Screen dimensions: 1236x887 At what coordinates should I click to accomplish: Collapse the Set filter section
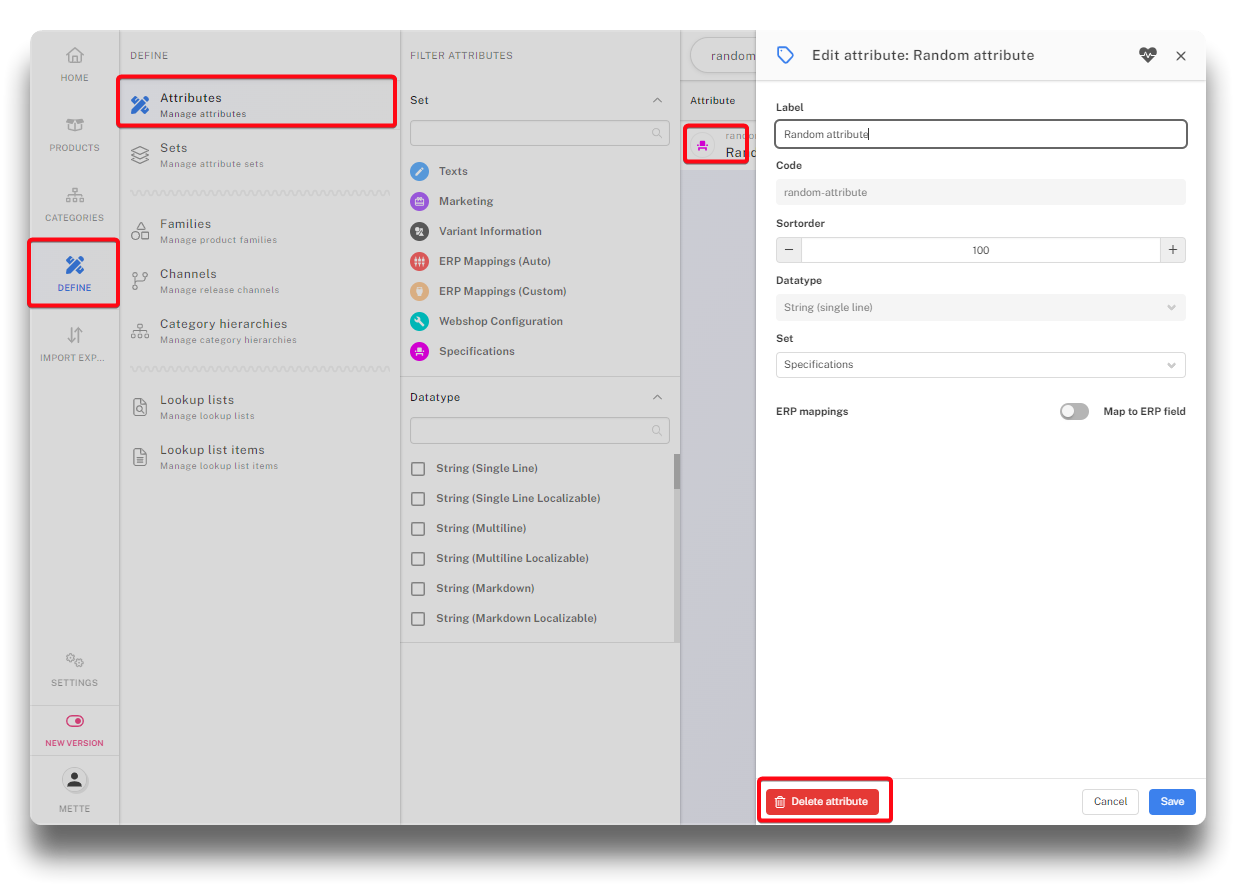657,100
